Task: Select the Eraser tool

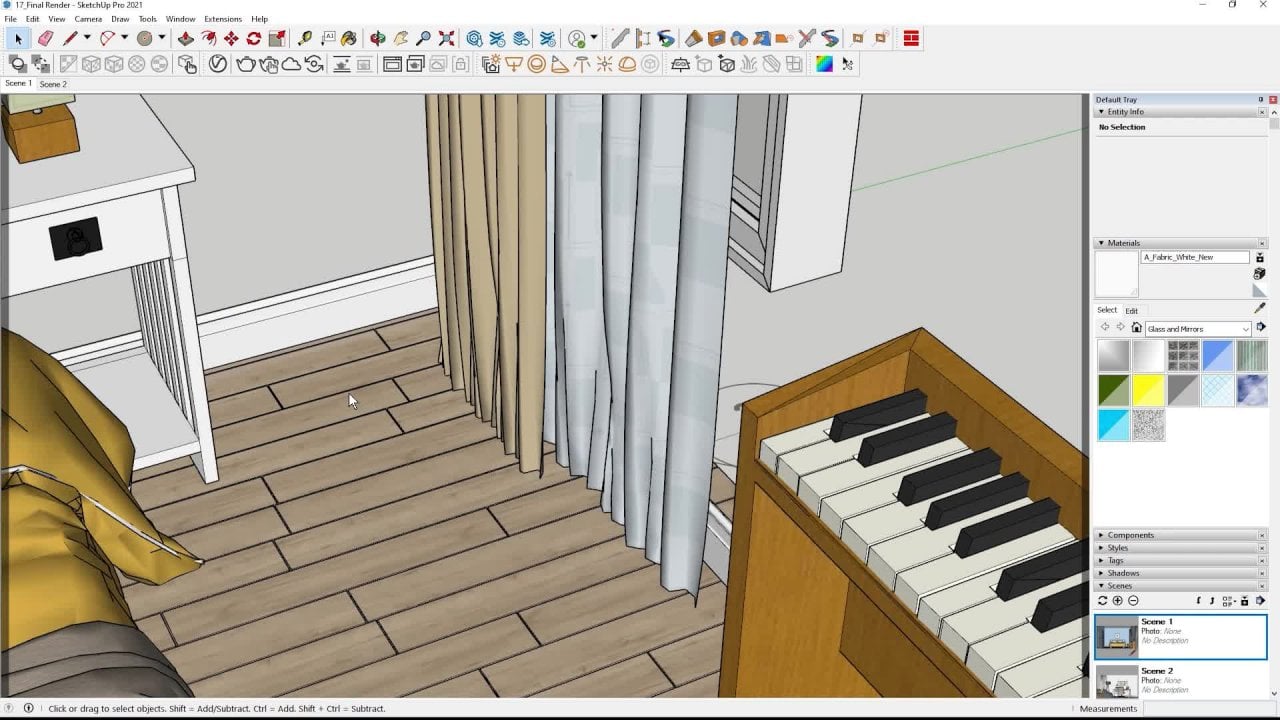Action: 45,39
